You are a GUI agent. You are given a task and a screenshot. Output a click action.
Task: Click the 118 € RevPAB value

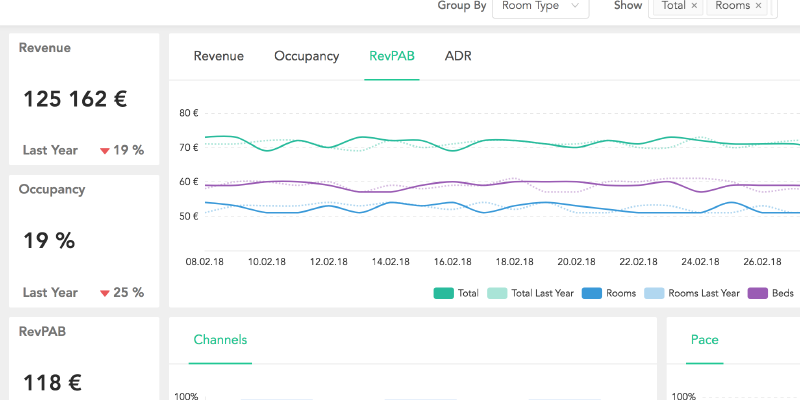coord(52,381)
